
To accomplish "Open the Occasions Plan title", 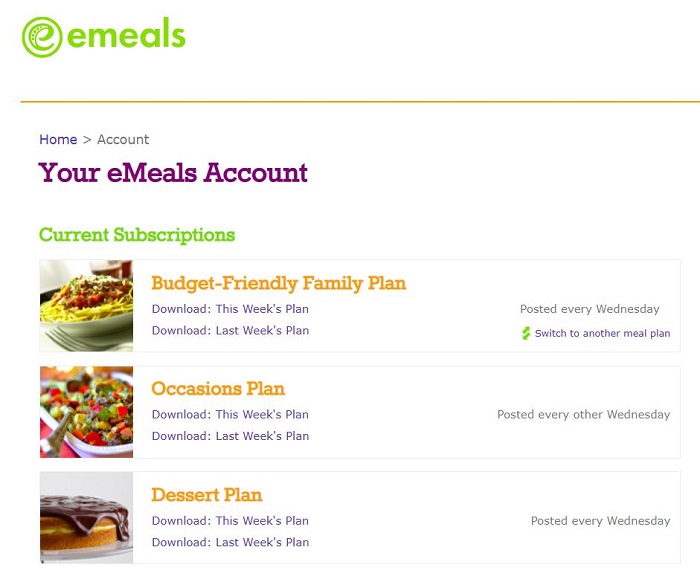I will coord(218,389).
